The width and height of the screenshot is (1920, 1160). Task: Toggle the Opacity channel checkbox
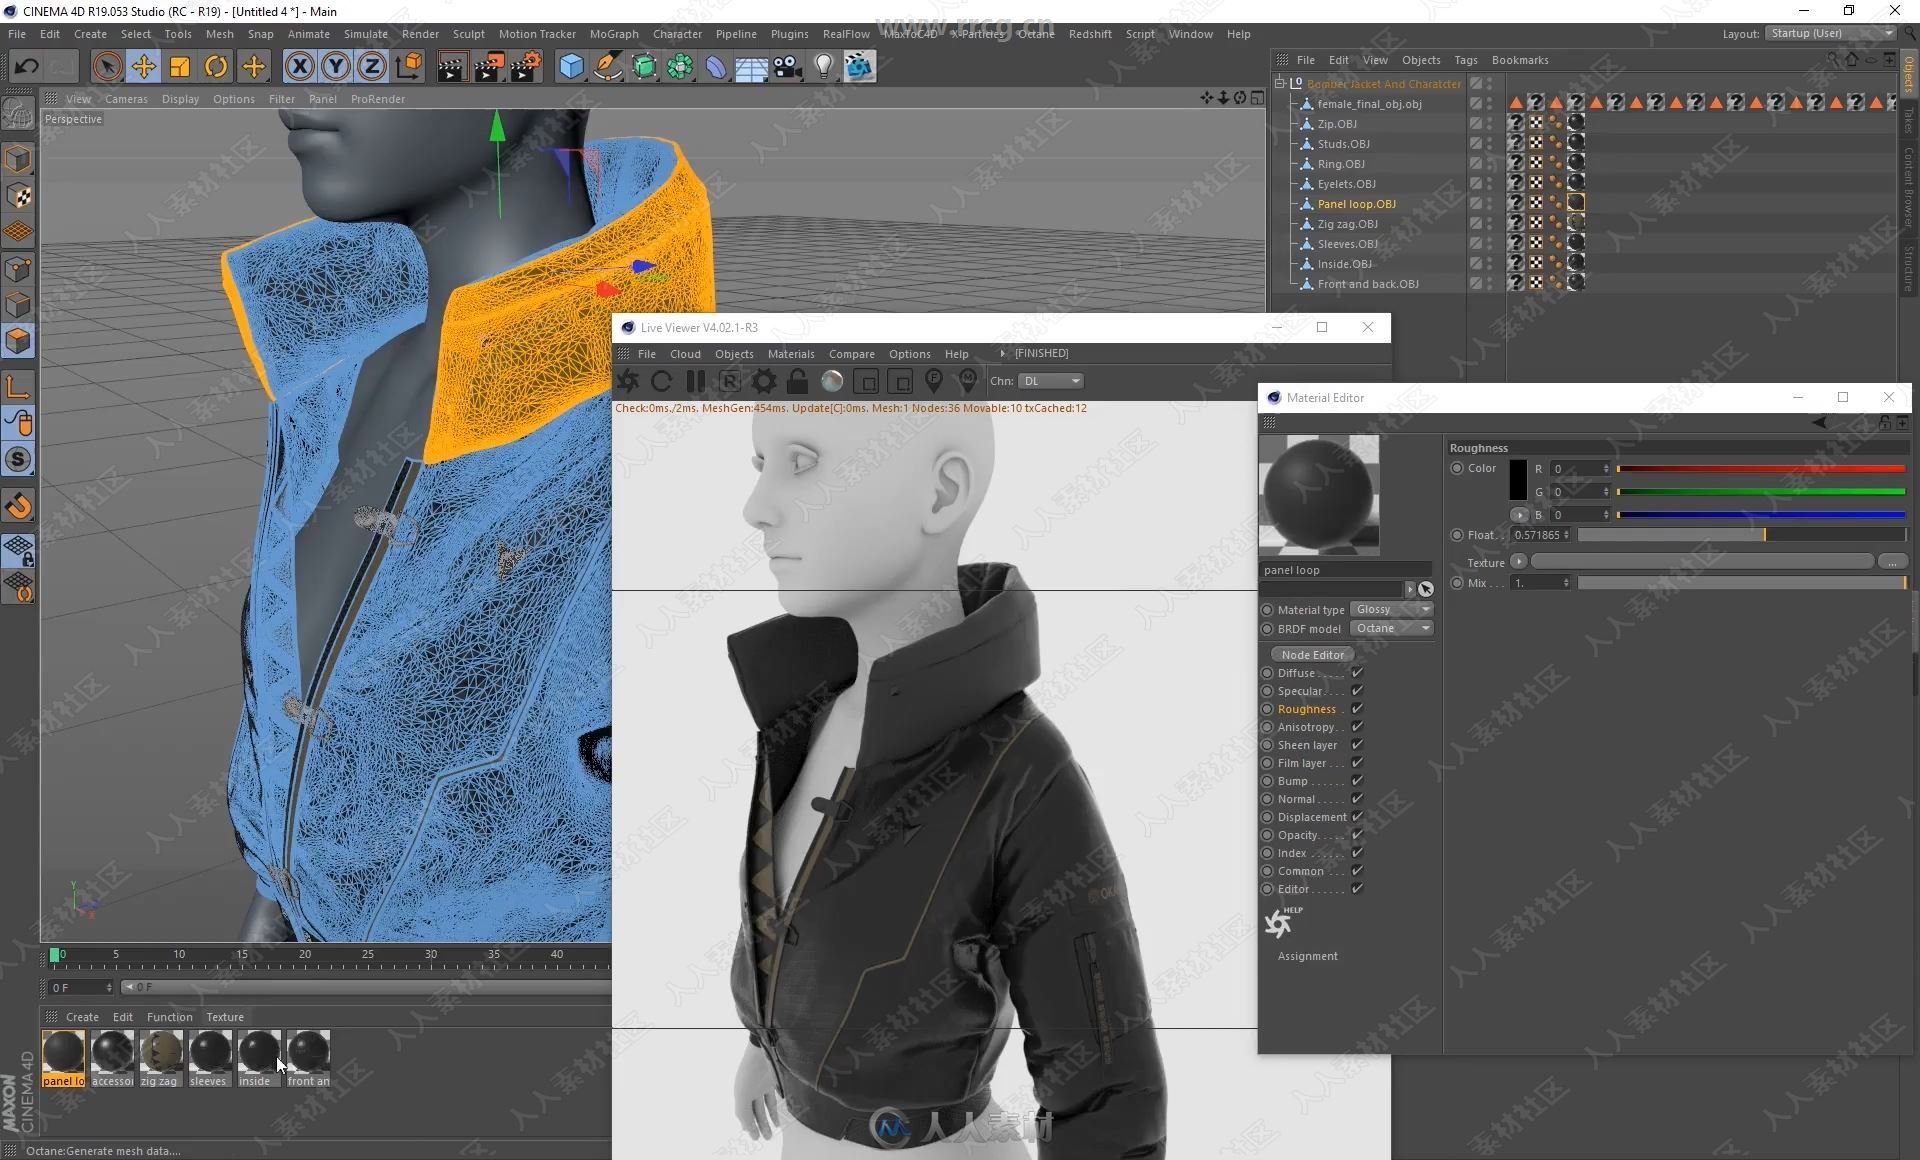(1357, 835)
